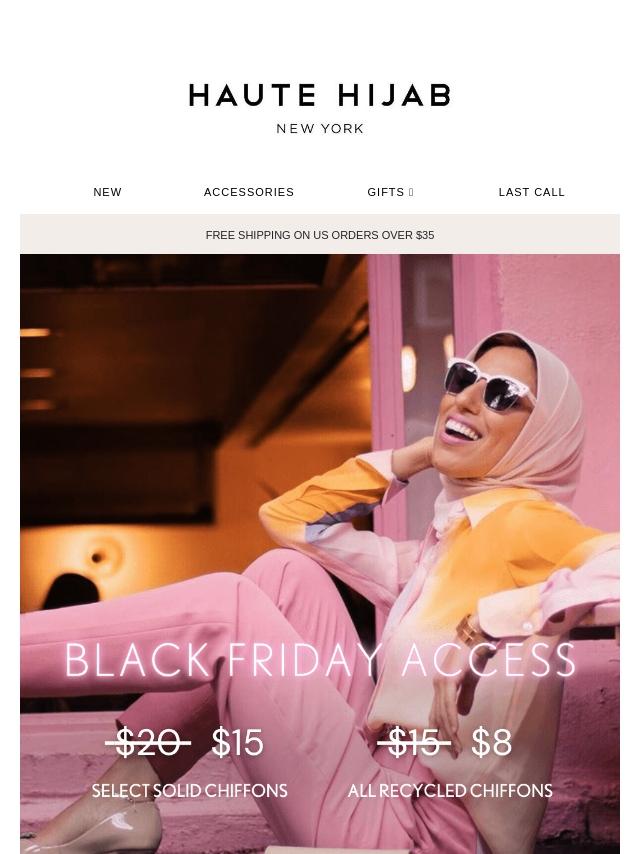Click the Black Friday Access headline
The image size is (640, 854).
click(320, 660)
